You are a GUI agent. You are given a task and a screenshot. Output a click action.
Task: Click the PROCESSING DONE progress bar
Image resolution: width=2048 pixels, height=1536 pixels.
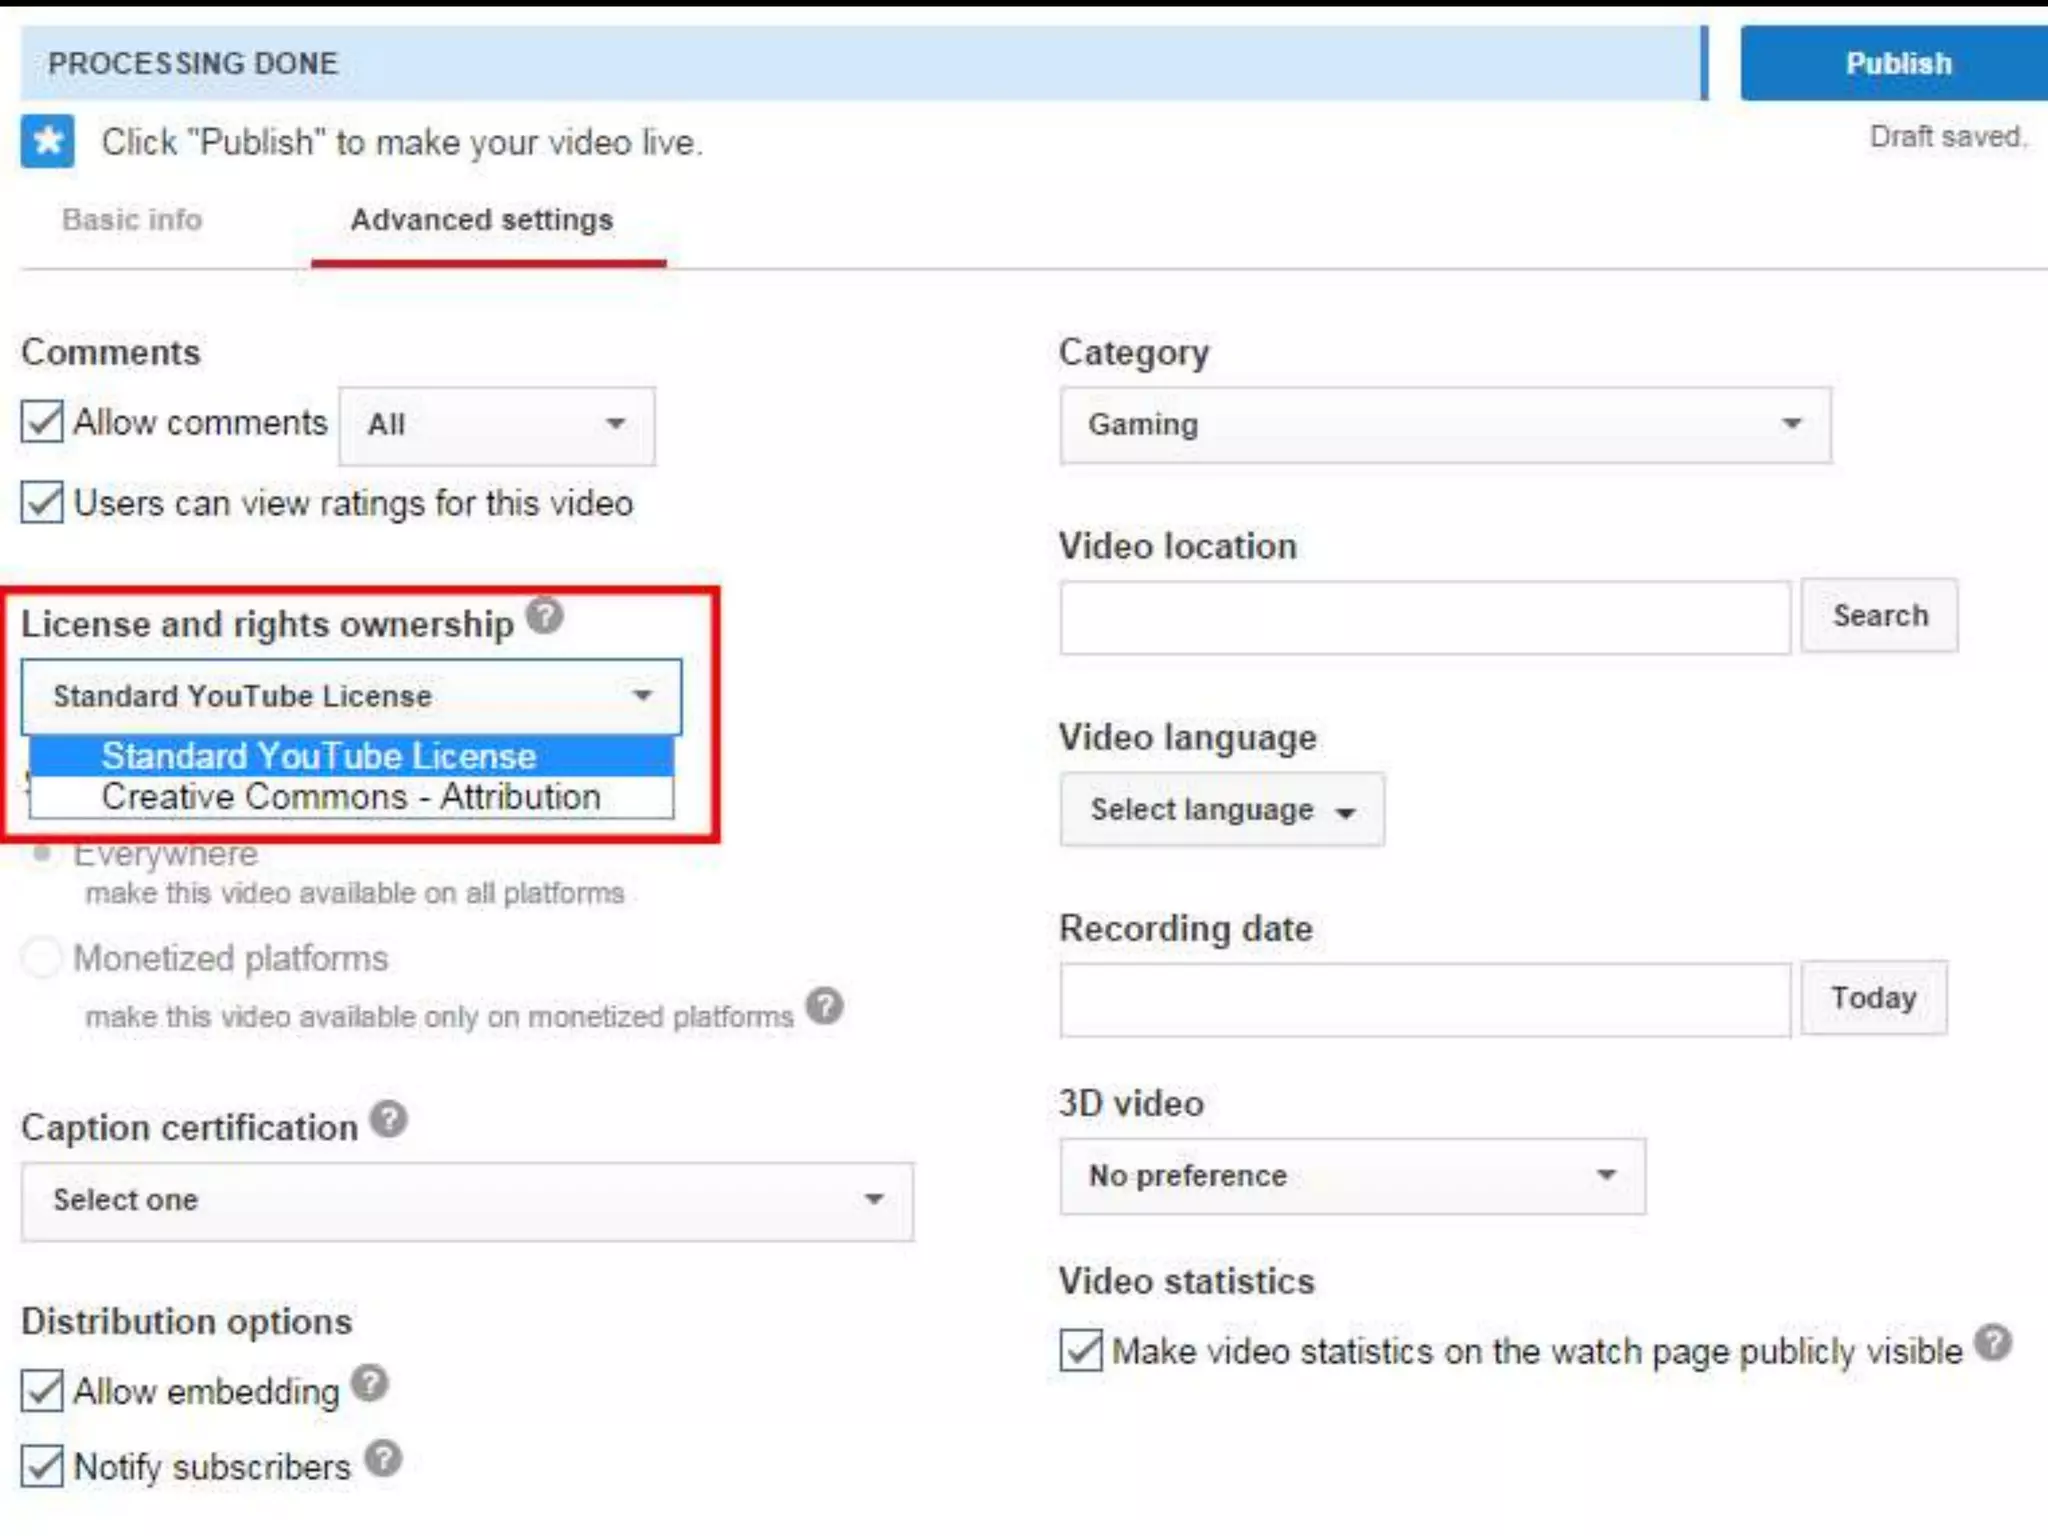tap(860, 63)
